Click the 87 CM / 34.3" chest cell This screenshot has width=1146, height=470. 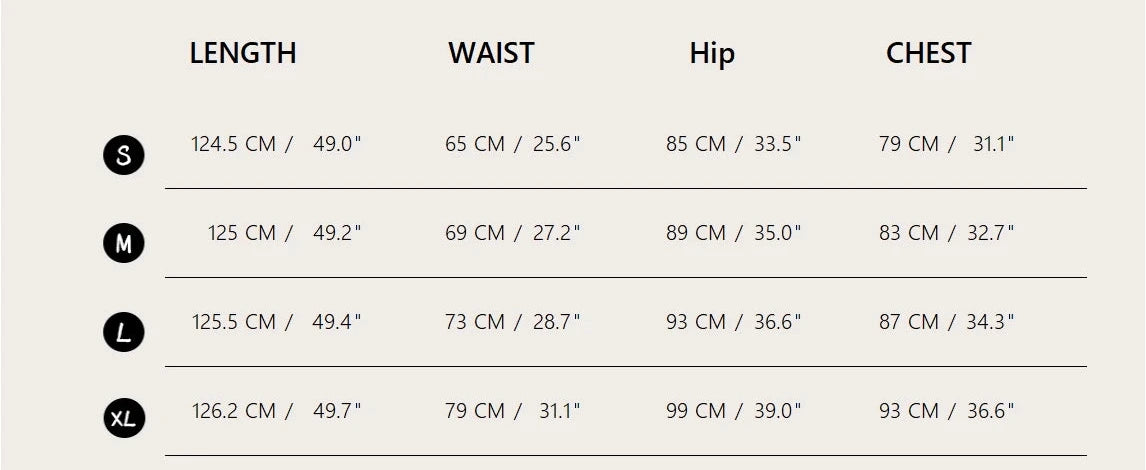click(x=946, y=322)
